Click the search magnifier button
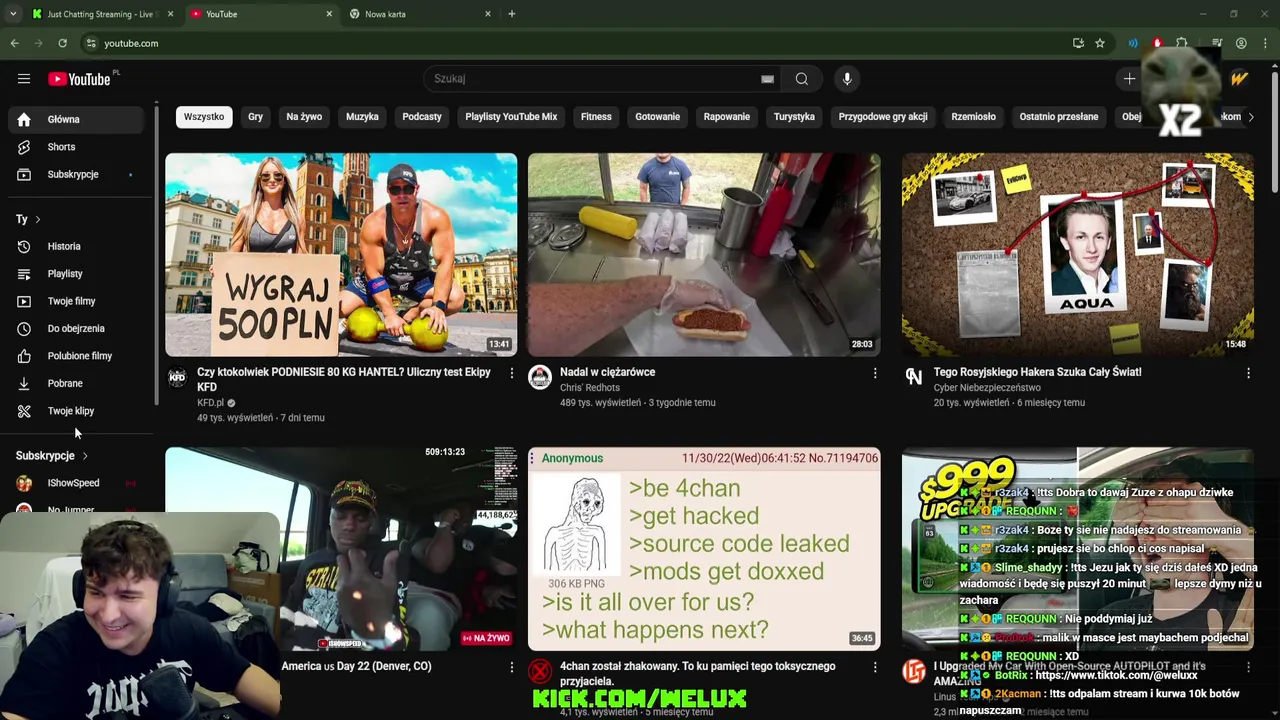 point(801,79)
